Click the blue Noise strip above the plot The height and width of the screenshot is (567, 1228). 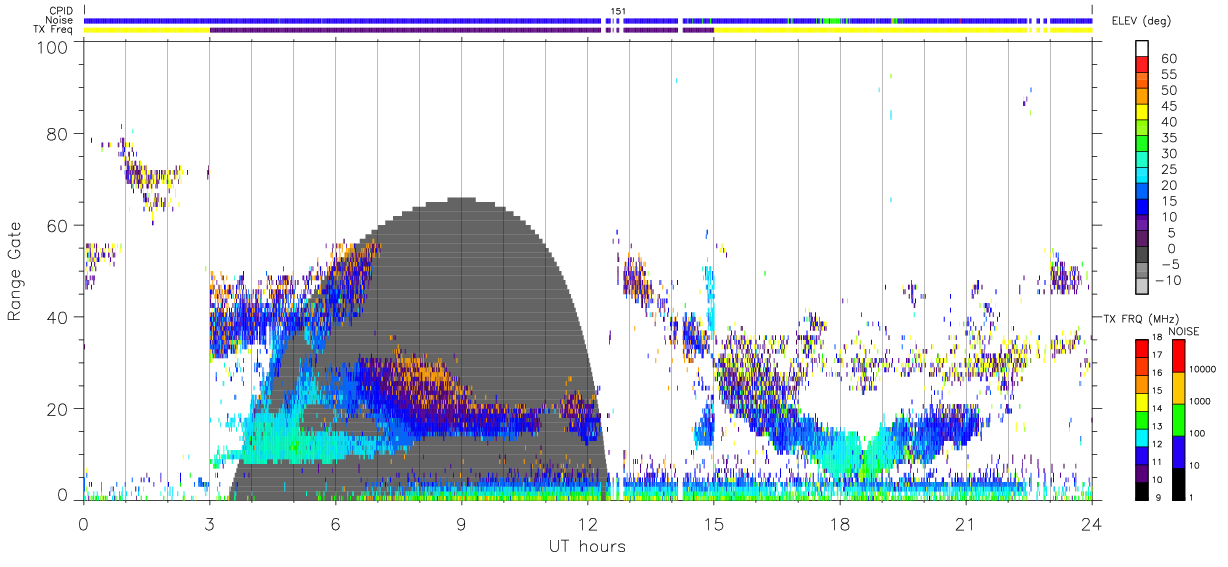(588, 20)
